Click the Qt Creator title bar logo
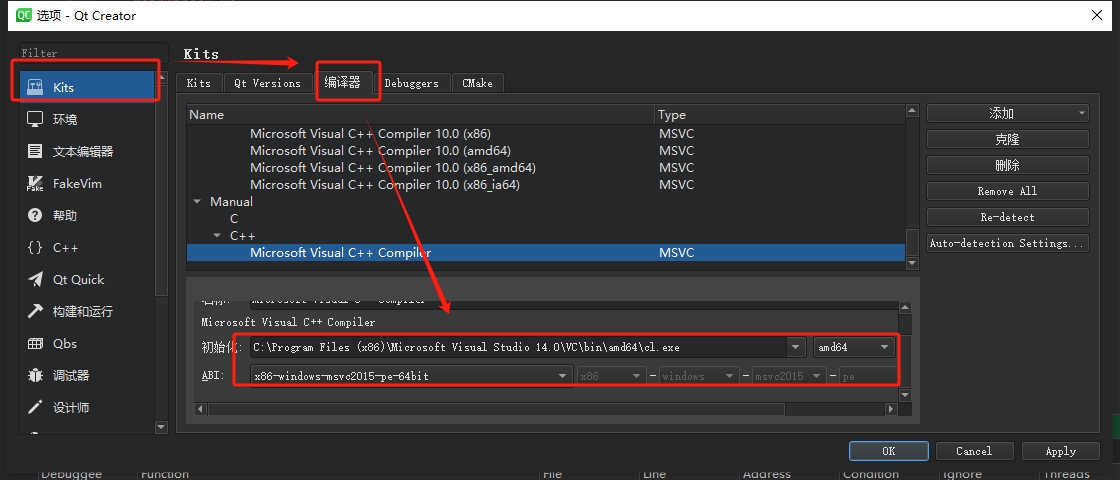 coord(23,15)
